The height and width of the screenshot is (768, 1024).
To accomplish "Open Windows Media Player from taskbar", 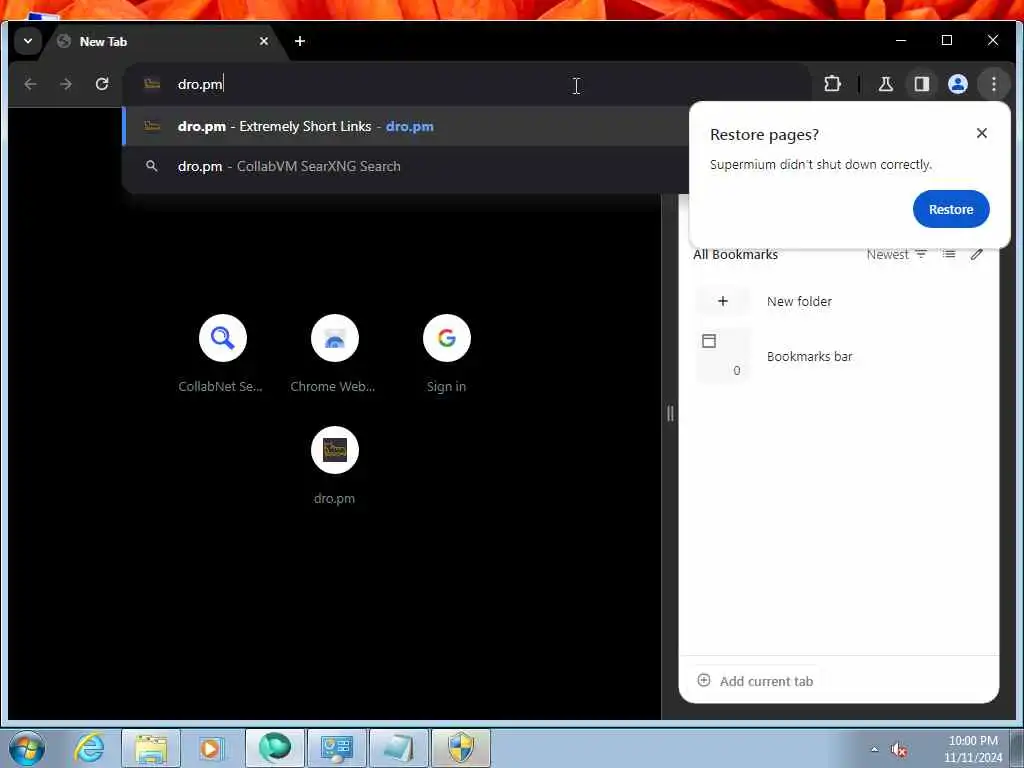I will [x=211, y=748].
